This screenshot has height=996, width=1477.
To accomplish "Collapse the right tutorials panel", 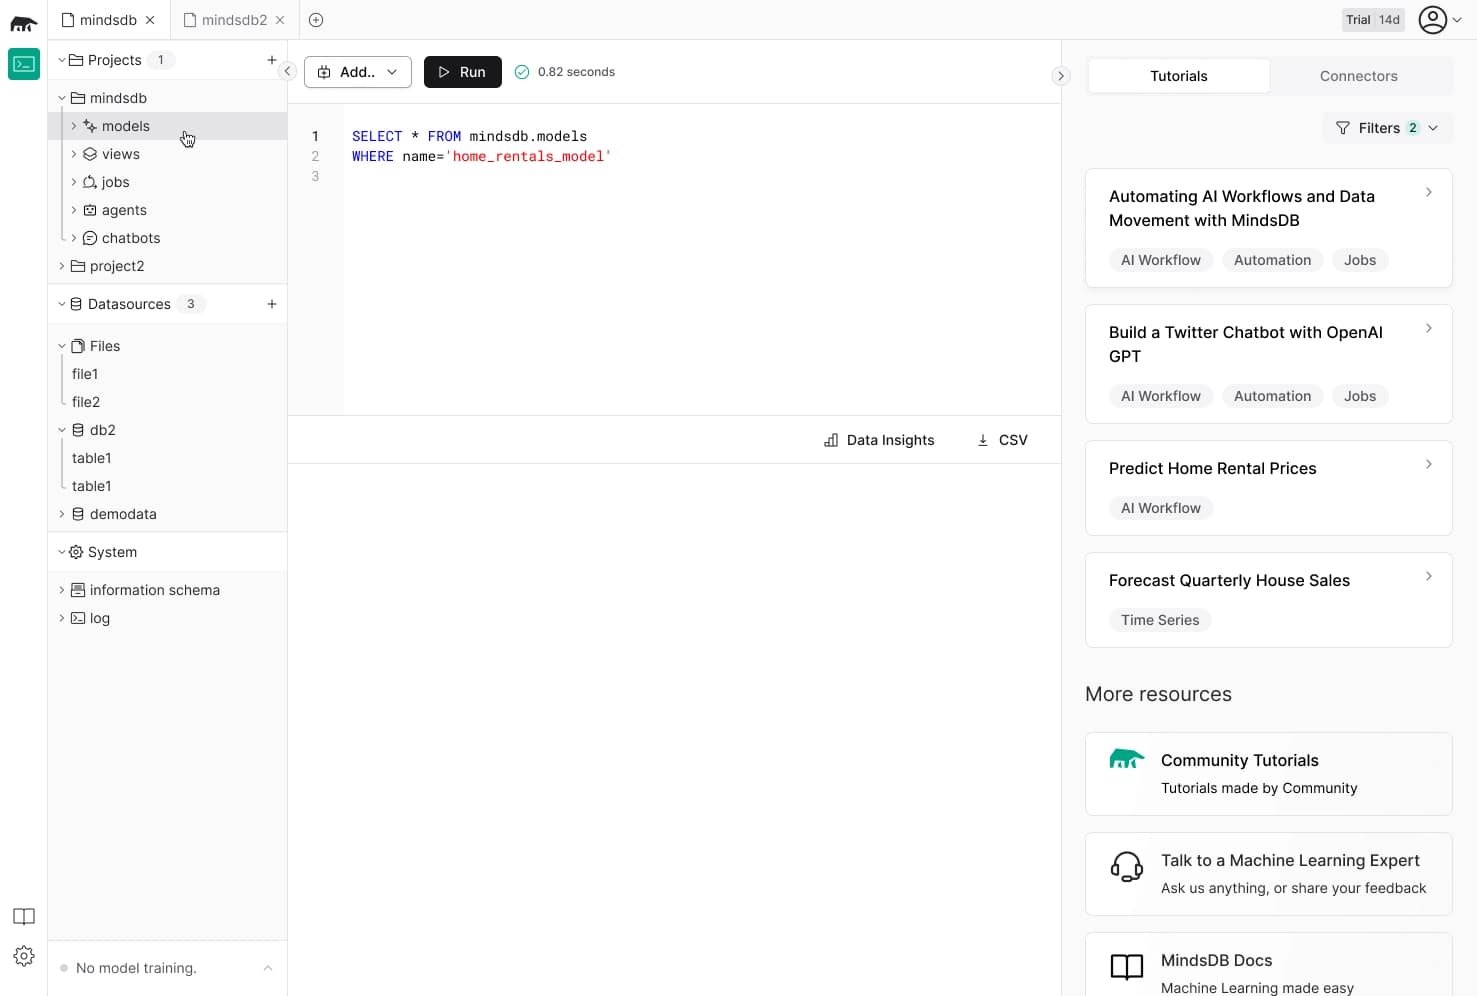I will [1061, 76].
